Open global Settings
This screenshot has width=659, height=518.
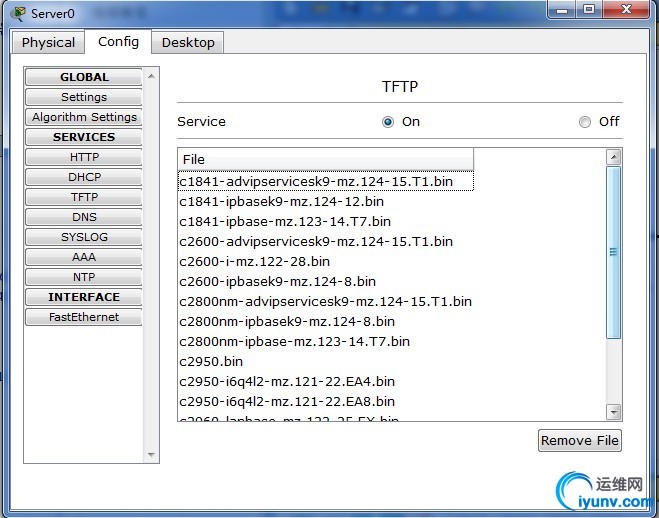click(84, 97)
